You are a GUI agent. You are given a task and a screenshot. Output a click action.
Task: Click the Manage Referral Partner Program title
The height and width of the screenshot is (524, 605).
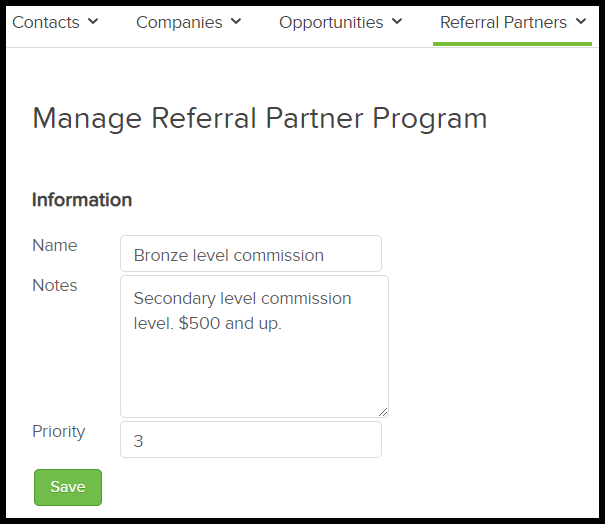click(260, 118)
